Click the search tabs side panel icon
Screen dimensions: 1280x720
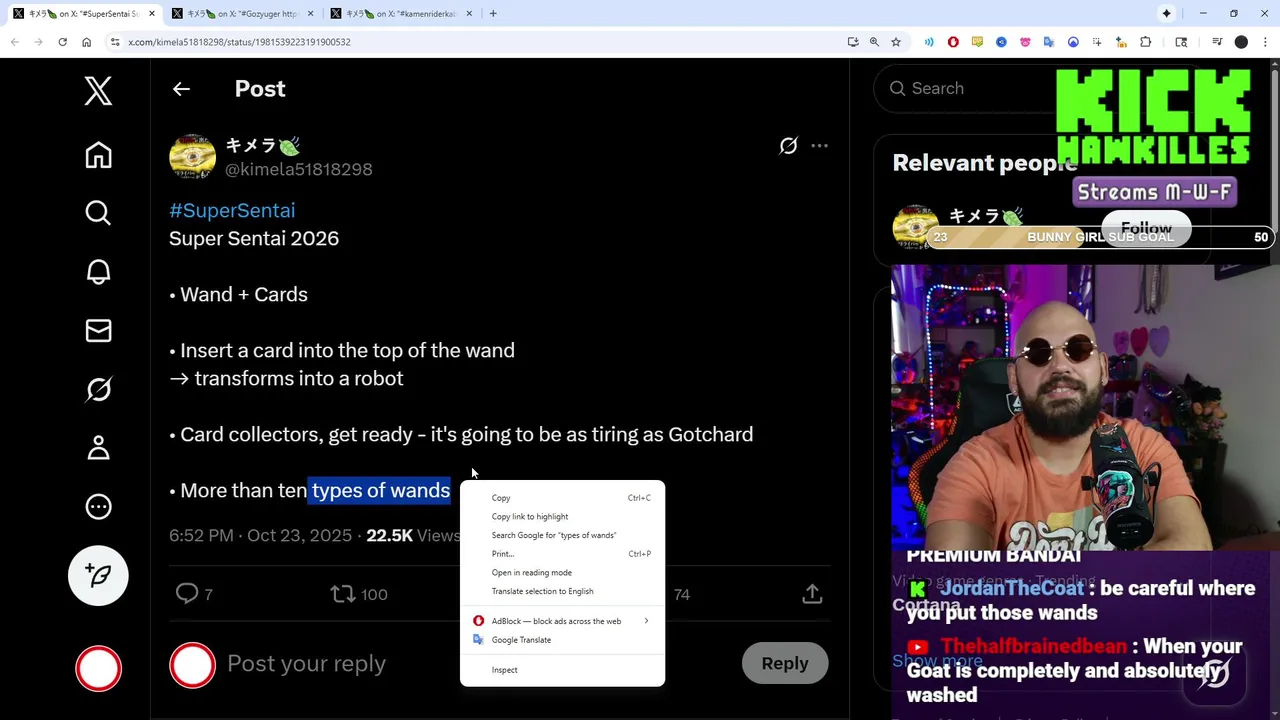click(x=1181, y=42)
